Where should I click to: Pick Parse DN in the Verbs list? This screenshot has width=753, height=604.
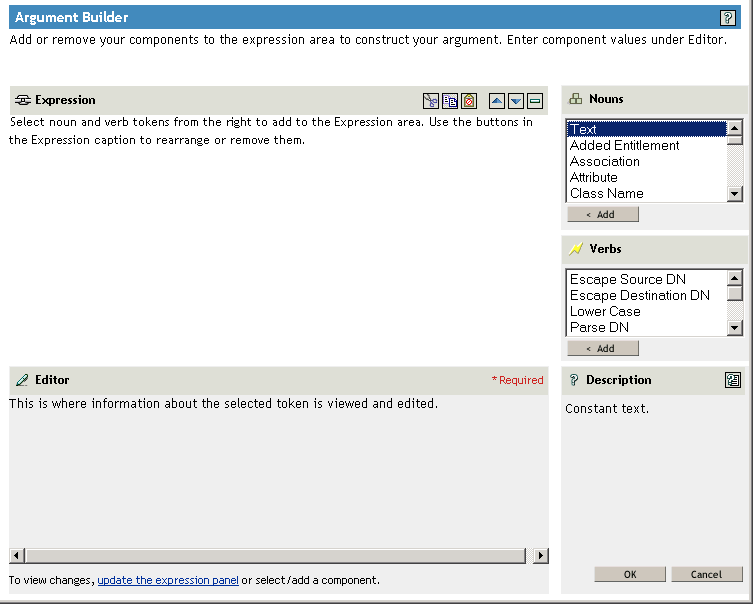point(646,327)
